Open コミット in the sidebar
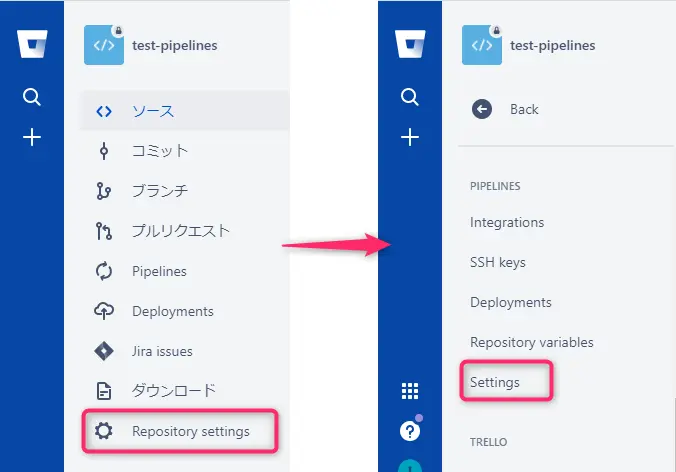Image resolution: width=676 pixels, height=472 pixels. (160, 151)
